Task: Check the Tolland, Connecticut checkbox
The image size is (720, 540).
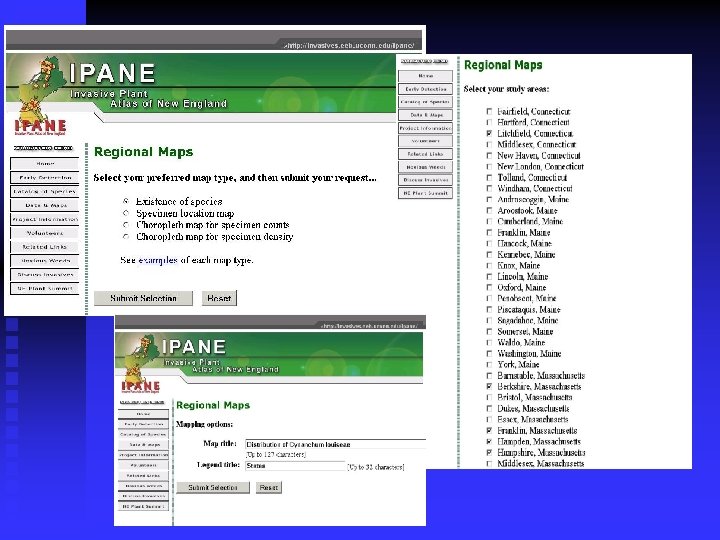Action: coord(489,177)
